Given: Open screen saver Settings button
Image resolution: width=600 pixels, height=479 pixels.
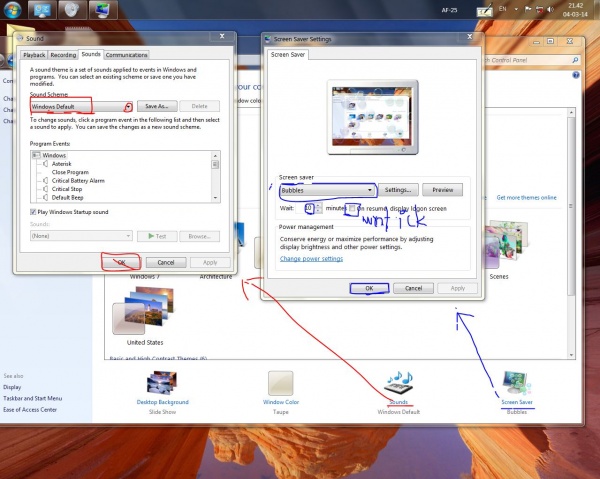Looking at the screenshot, I should pos(398,190).
